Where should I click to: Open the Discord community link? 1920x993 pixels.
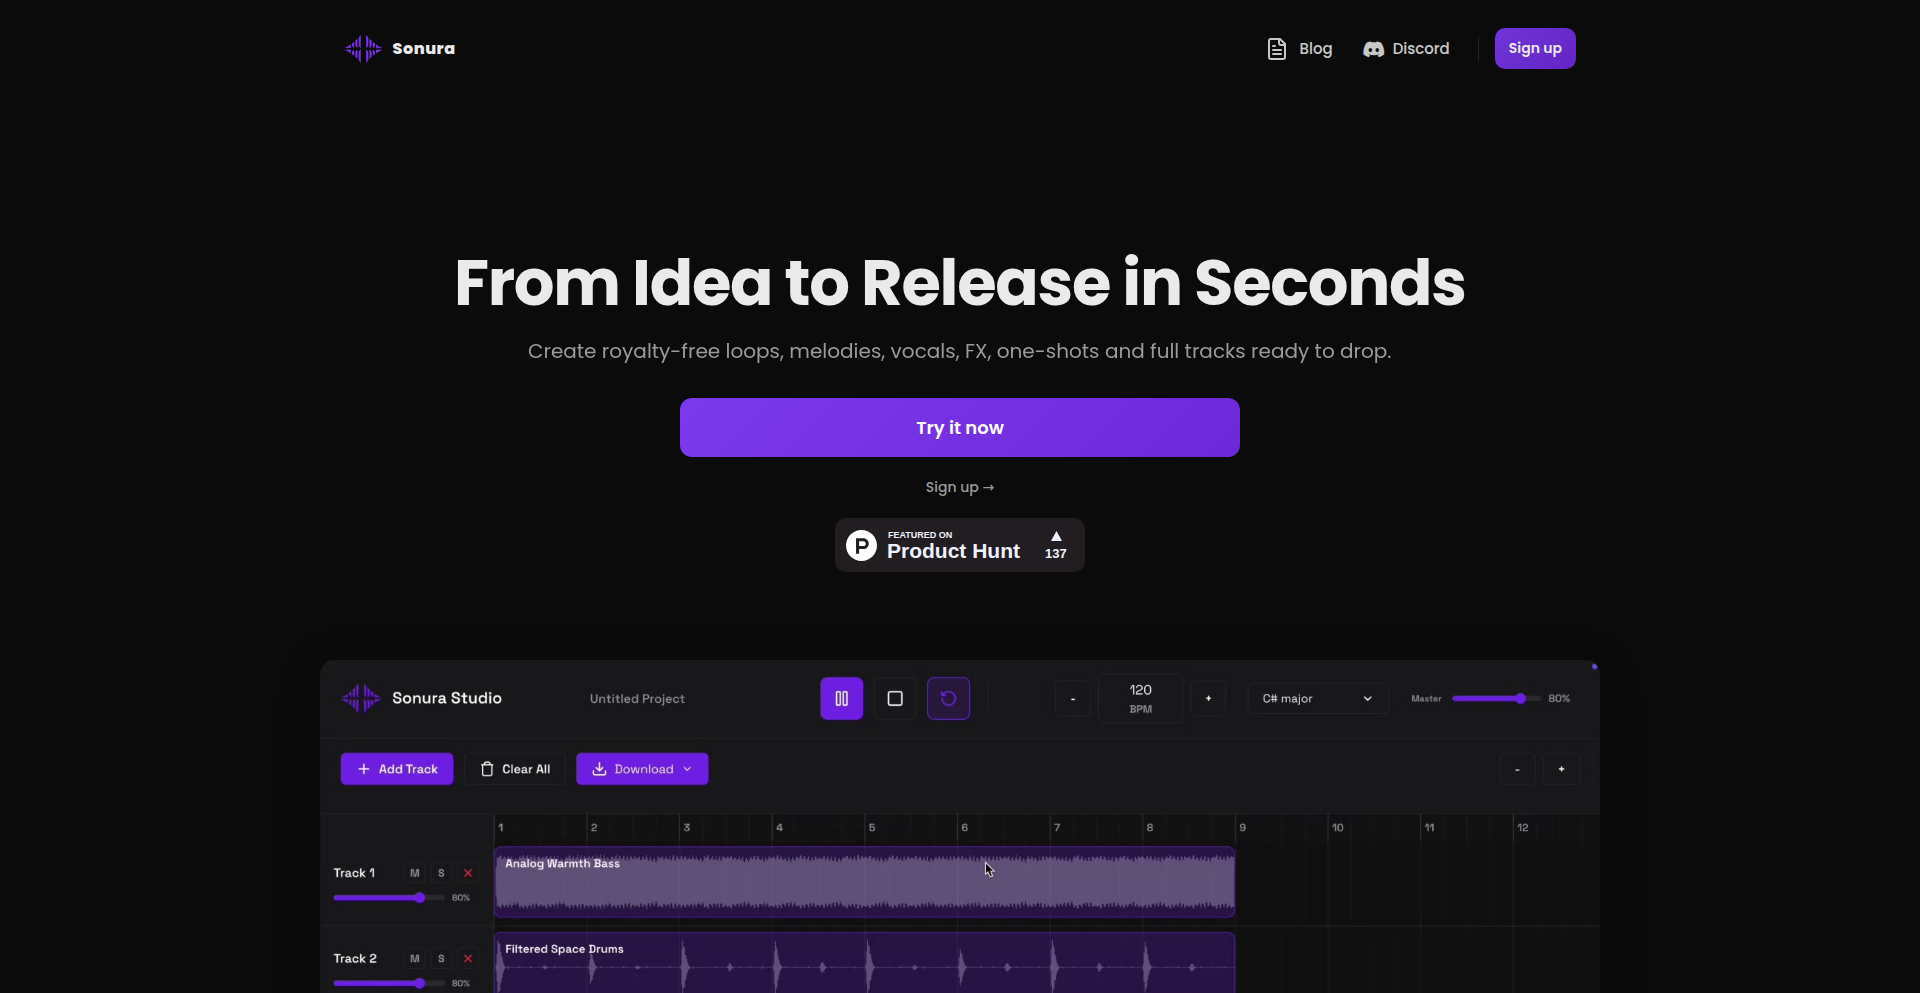(1406, 49)
